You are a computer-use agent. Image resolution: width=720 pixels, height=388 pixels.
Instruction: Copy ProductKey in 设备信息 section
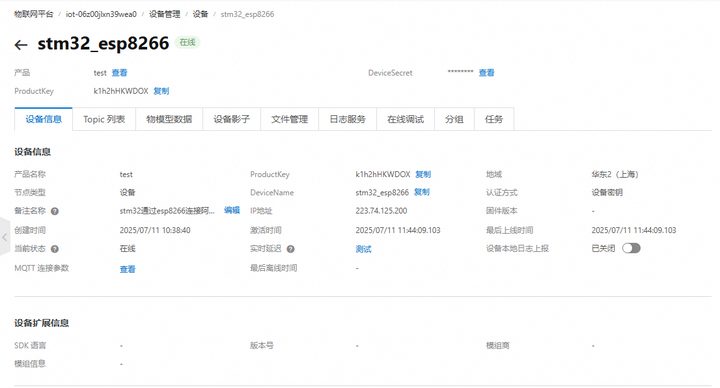point(423,174)
